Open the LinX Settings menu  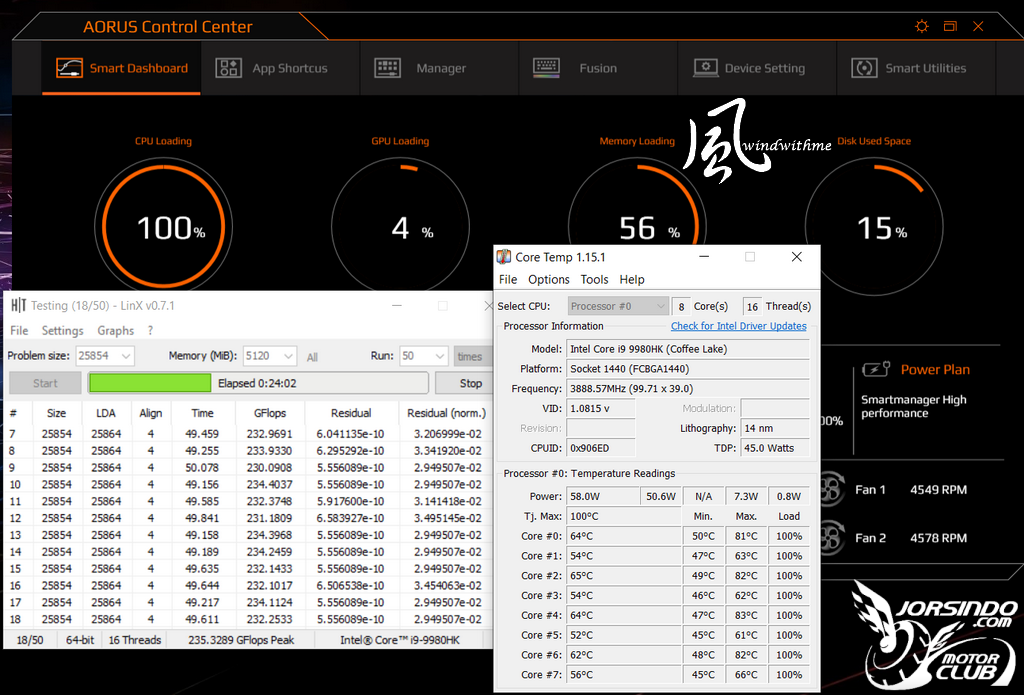[63, 331]
